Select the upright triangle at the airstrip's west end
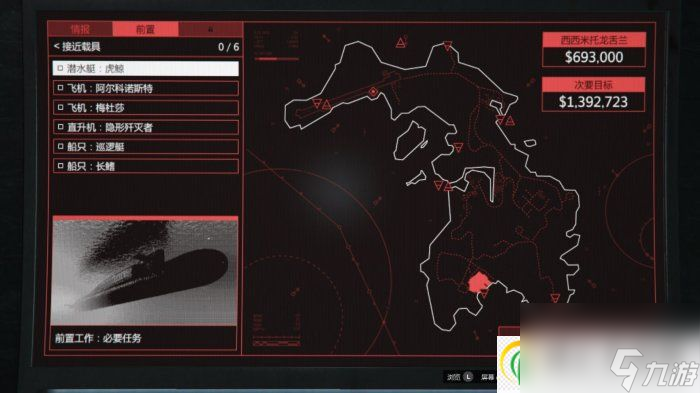This screenshot has height=393, width=700. (327, 105)
